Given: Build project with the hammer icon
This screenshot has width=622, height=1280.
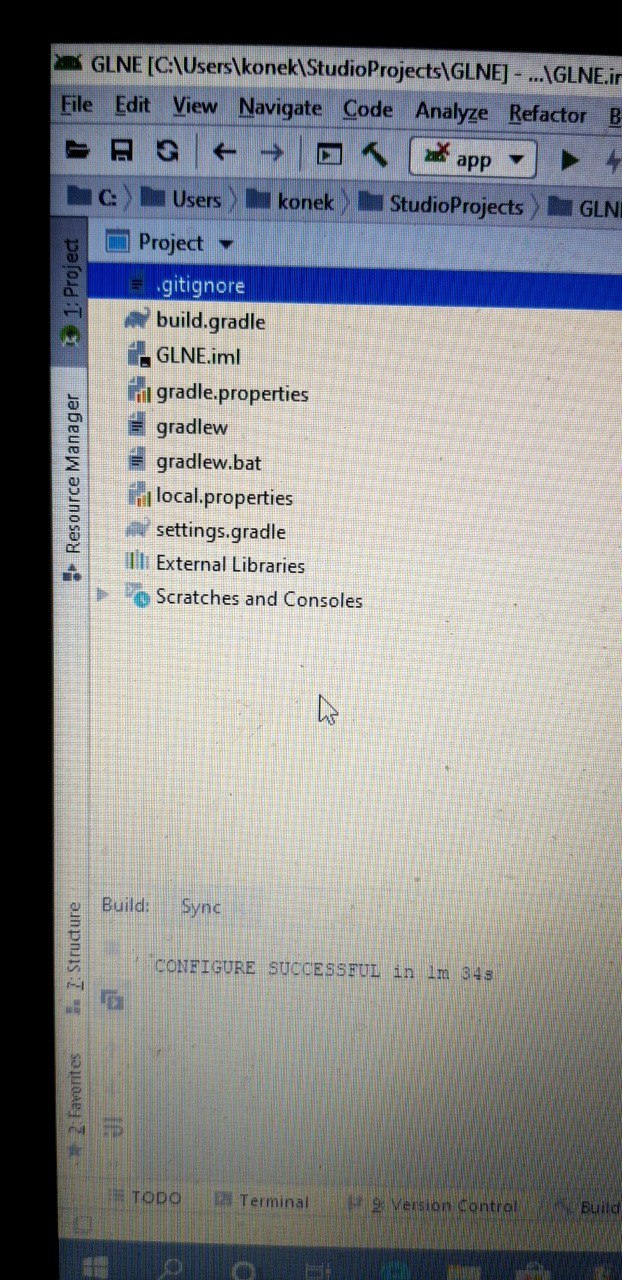Looking at the screenshot, I should pyautogui.click(x=375, y=154).
